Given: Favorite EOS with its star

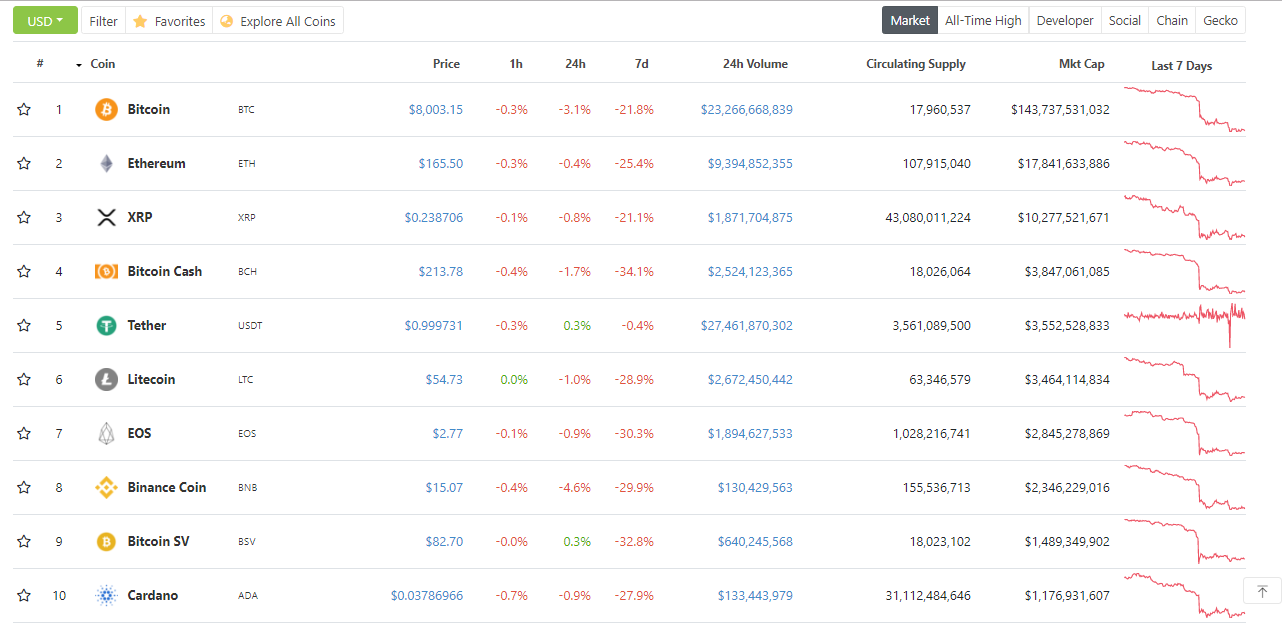Looking at the screenshot, I should click(24, 434).
